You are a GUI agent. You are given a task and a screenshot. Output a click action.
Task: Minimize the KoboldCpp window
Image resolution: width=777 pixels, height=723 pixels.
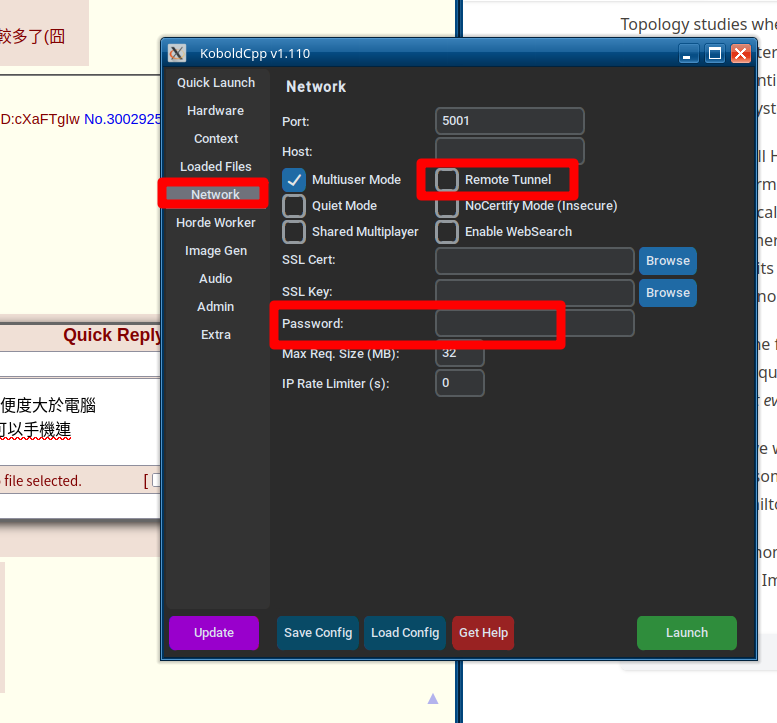coord(689,54)
